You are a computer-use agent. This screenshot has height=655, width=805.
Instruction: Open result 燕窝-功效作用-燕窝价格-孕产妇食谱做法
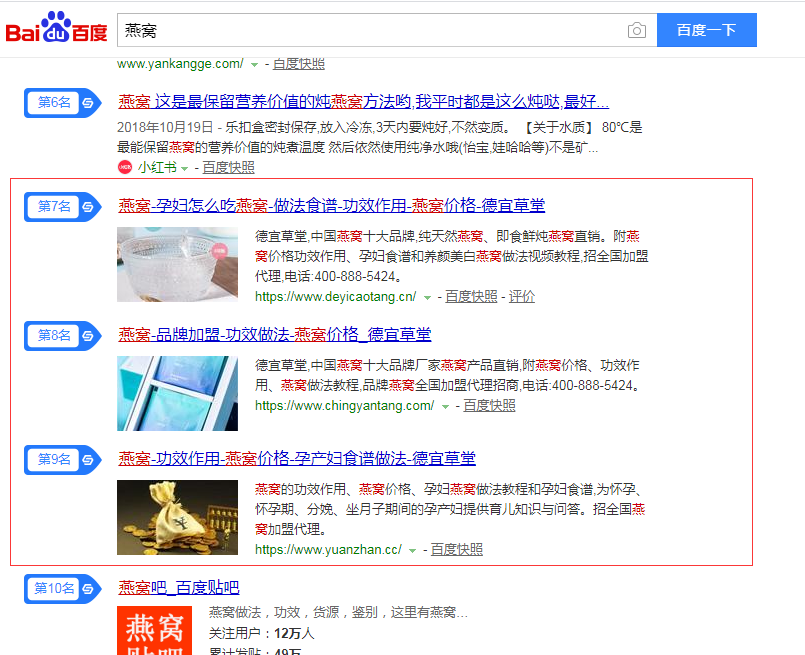[x=297, y=458]
